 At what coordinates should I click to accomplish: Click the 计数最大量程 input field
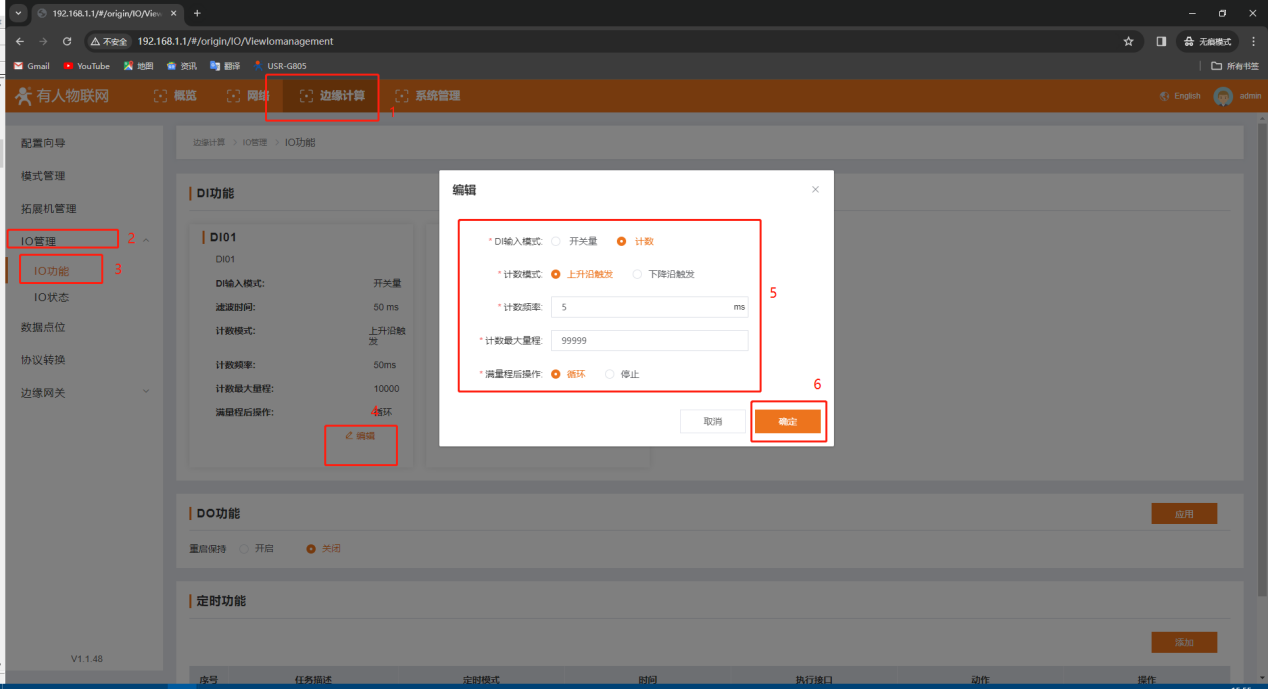click(x=648, y=341)
